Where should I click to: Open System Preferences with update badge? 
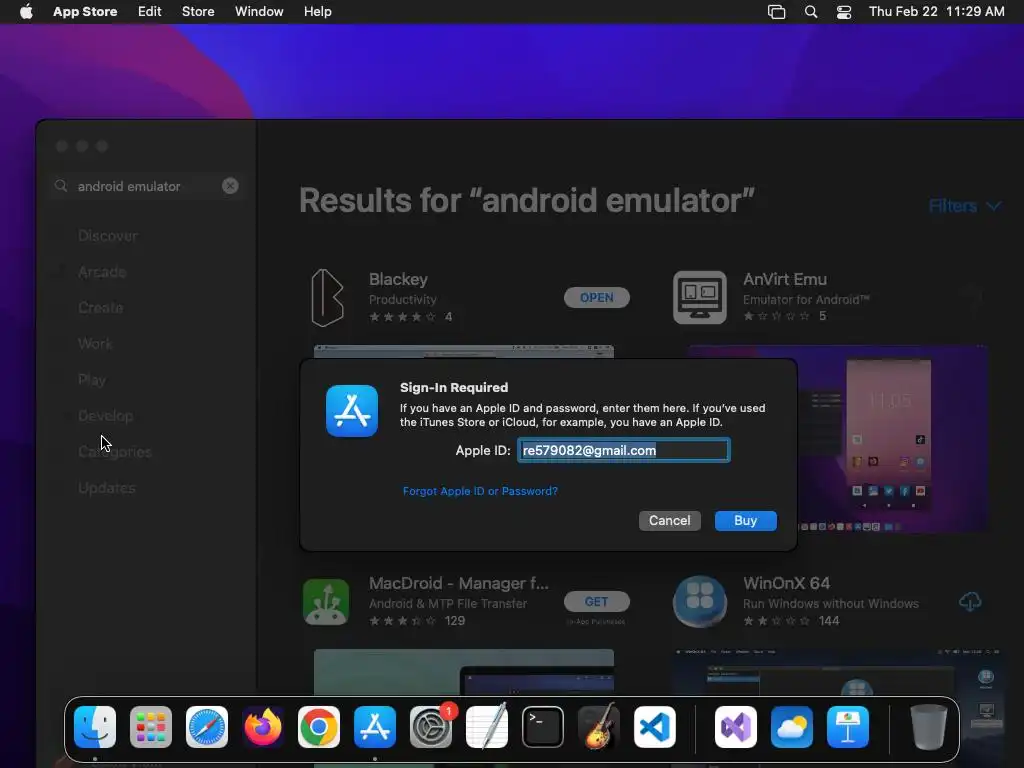[x=431, y=727]
